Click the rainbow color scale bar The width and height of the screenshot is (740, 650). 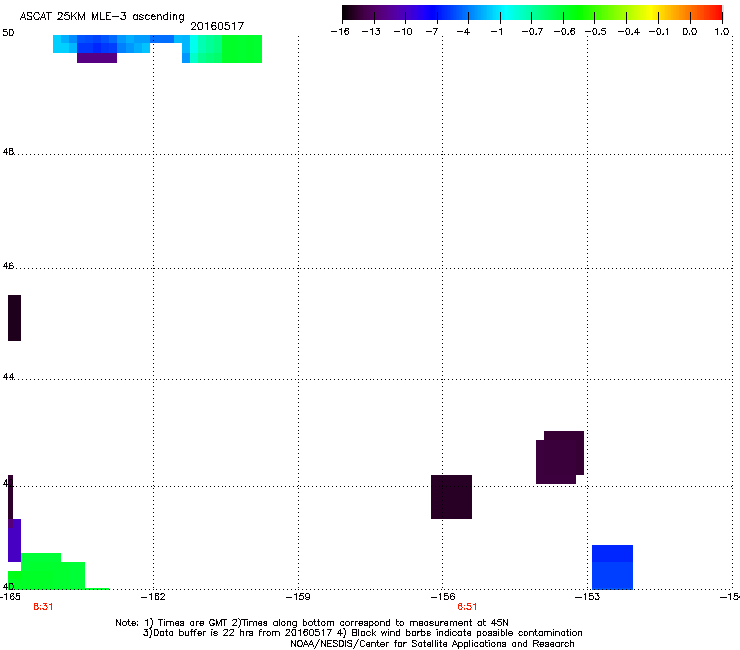[532, 13]
